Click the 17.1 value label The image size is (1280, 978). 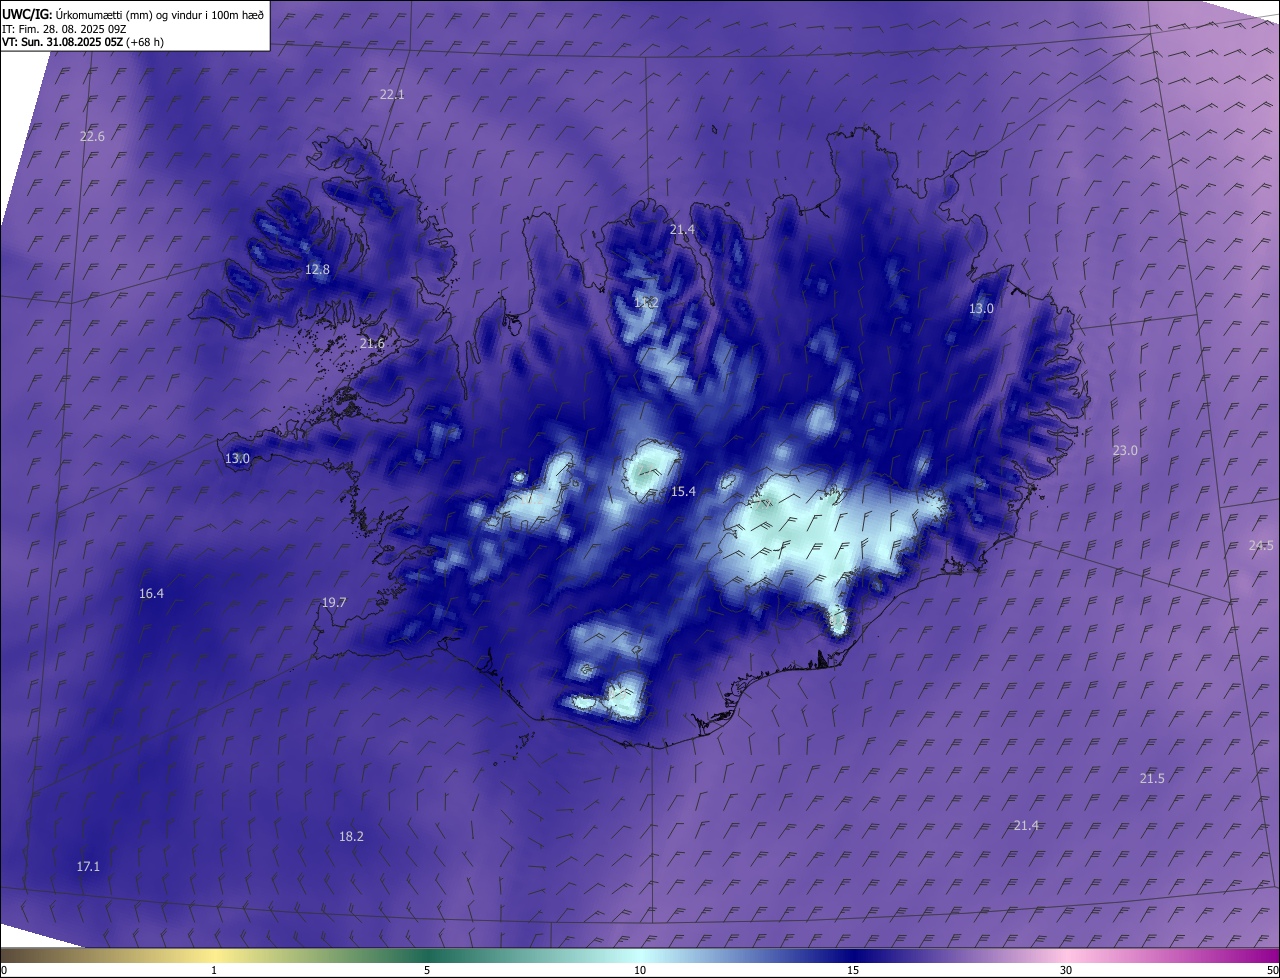coord(88,866)
